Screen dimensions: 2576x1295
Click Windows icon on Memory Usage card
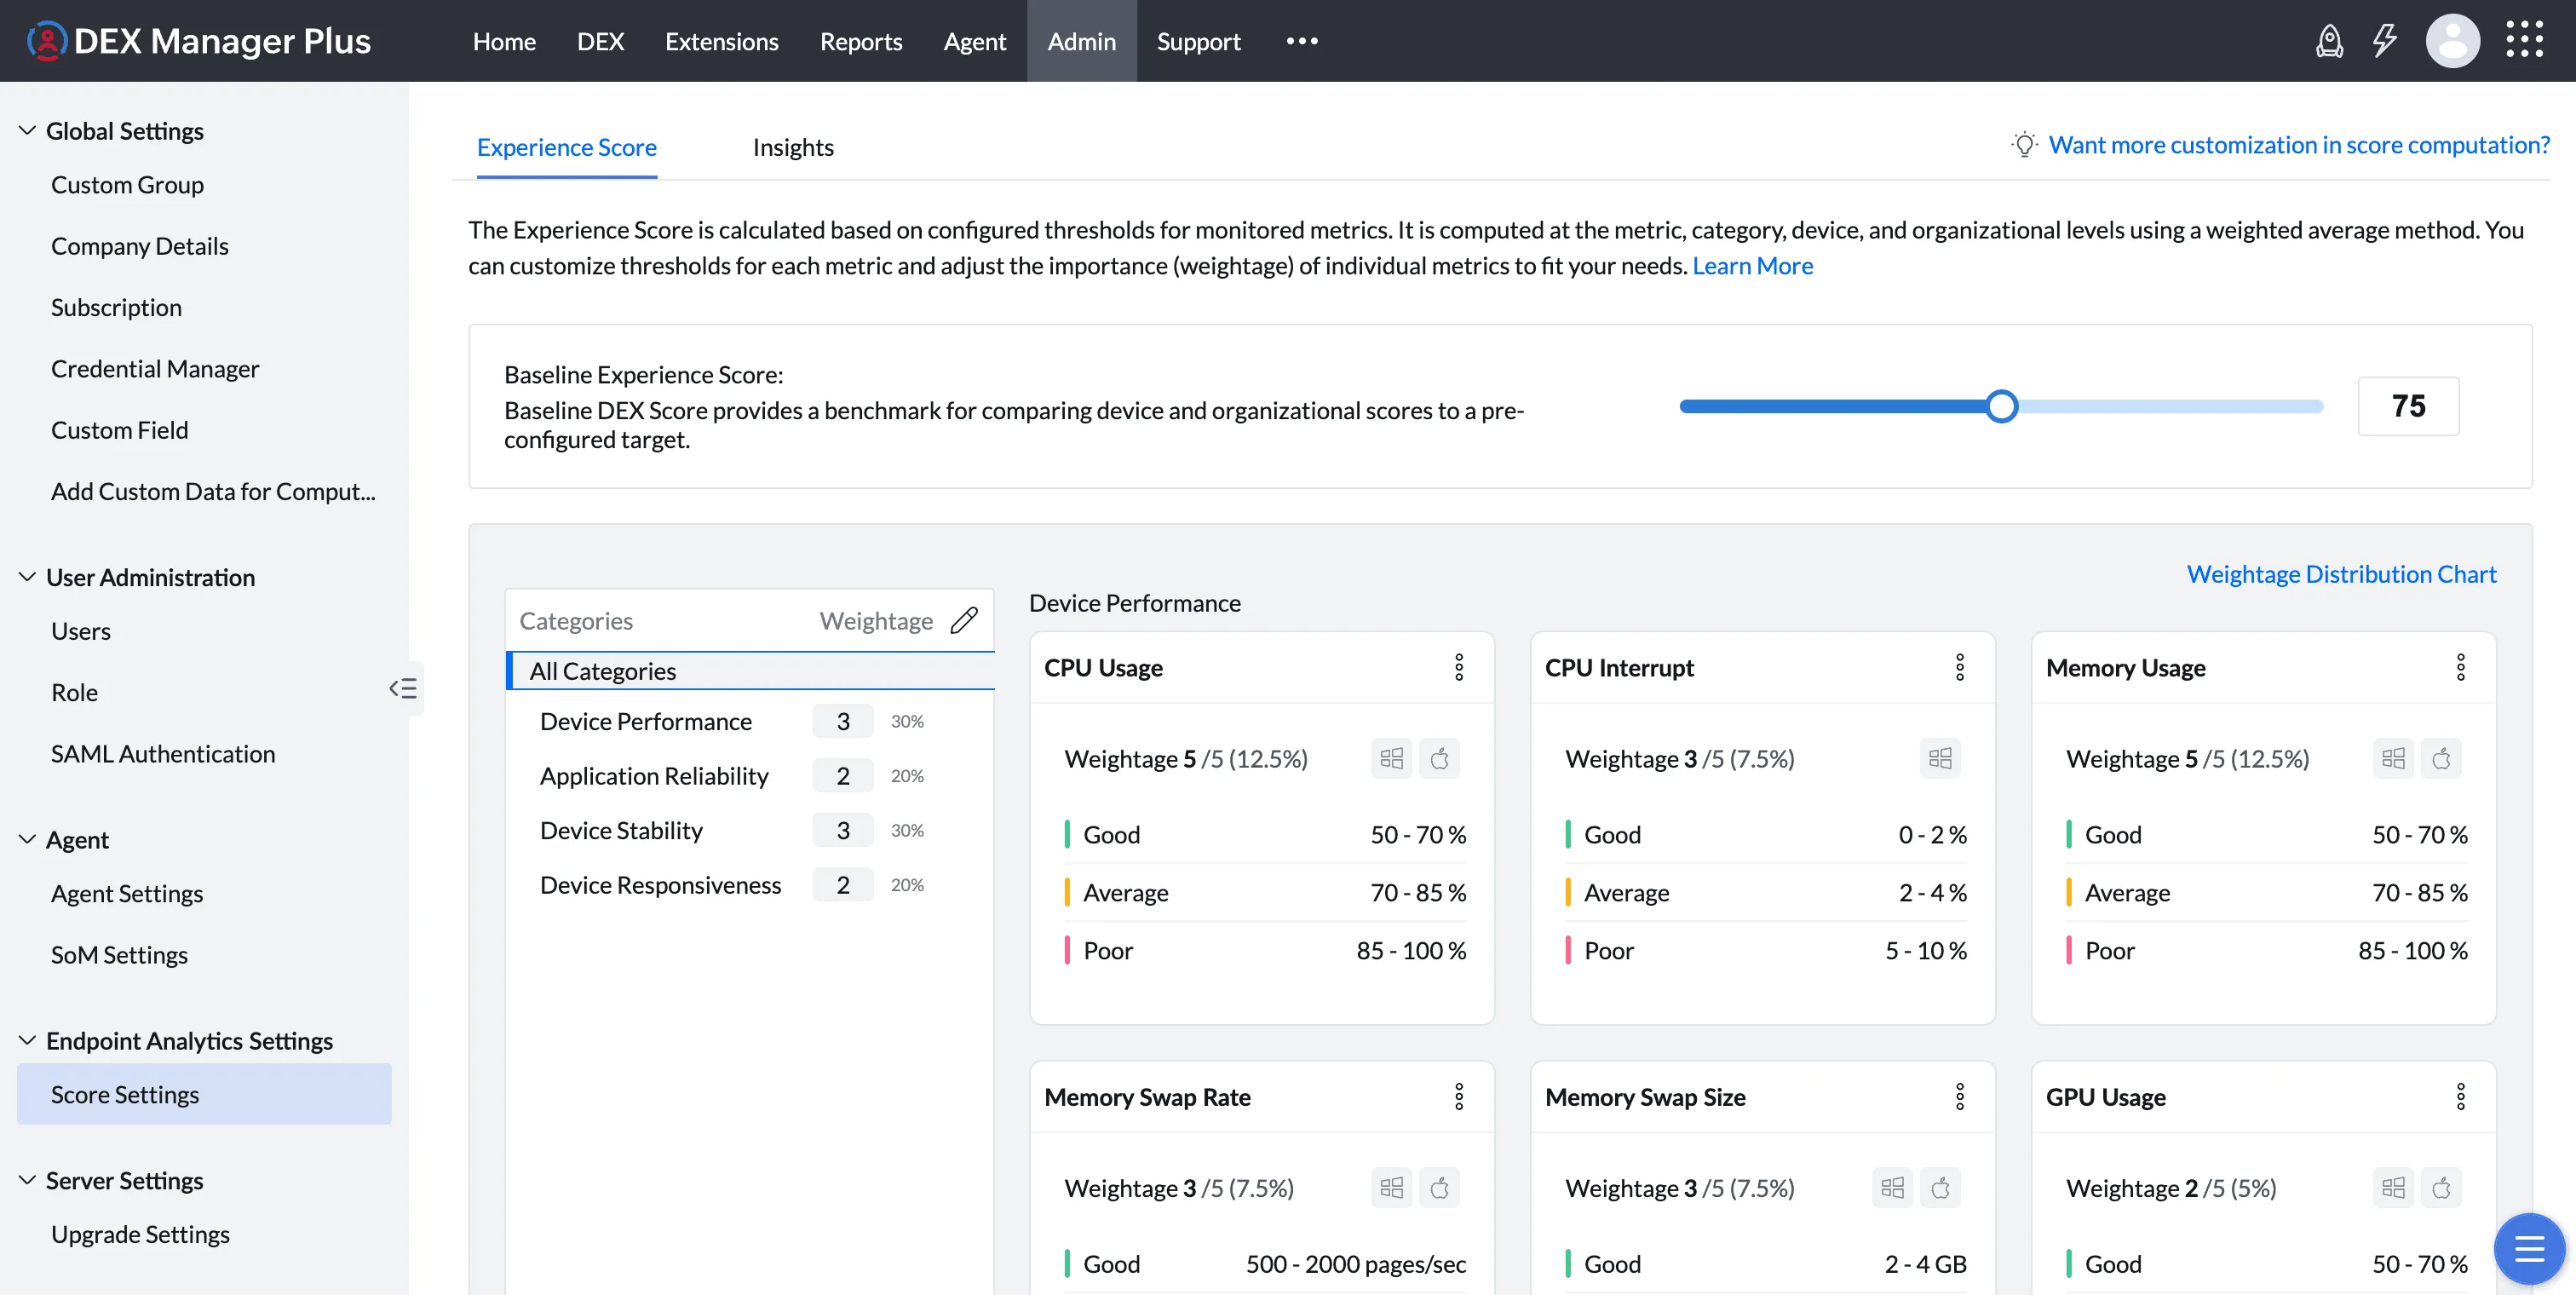[x=2394, y=758]
